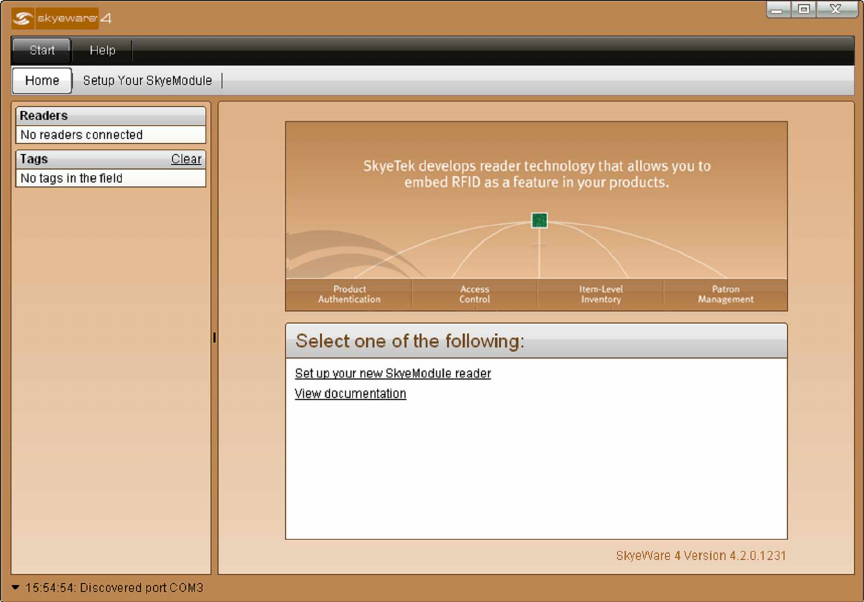The image size is (864, 602).
Task: Click Set up your new SkyeModule reader
Action: pos(393,373)
